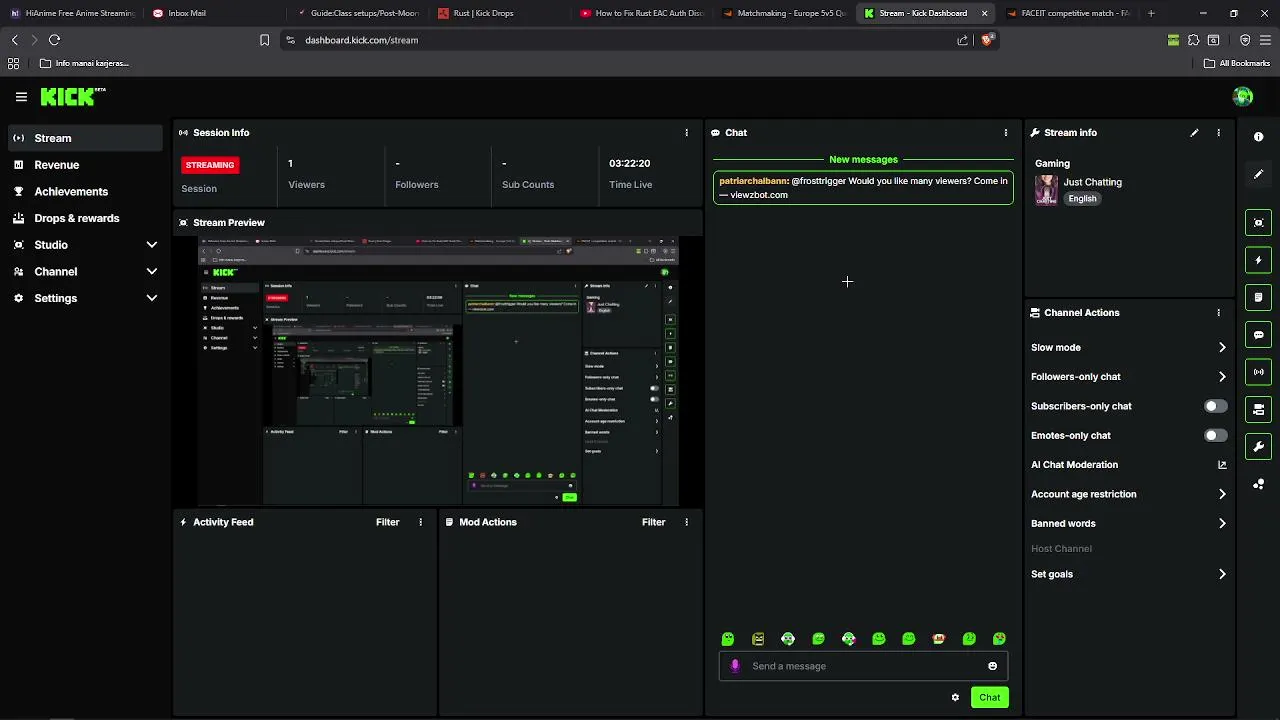Open Followers-only chat options arrow
This screenshot has height=720, width=1280.
tap(1222, 377)
